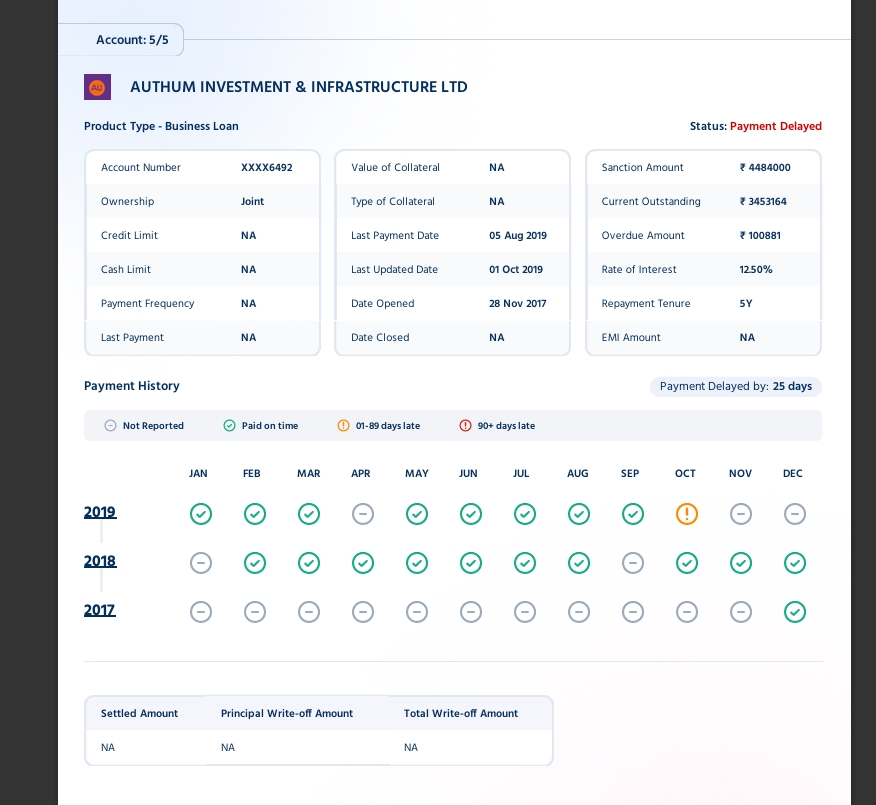The image size is (876, 805).
Task: Click the orange late-payment icon for October 2019
Action: (686, 514)
